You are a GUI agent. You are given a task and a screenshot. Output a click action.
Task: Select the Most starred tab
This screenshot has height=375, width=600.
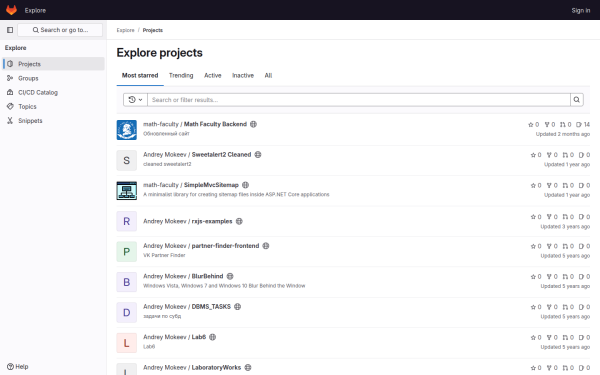tap(140, 75)
